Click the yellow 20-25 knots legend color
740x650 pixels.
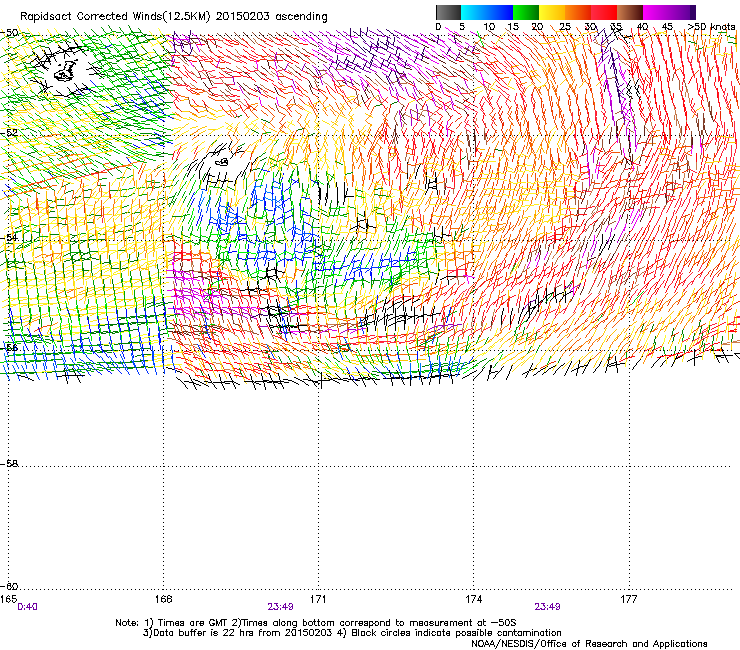point(552,12)
